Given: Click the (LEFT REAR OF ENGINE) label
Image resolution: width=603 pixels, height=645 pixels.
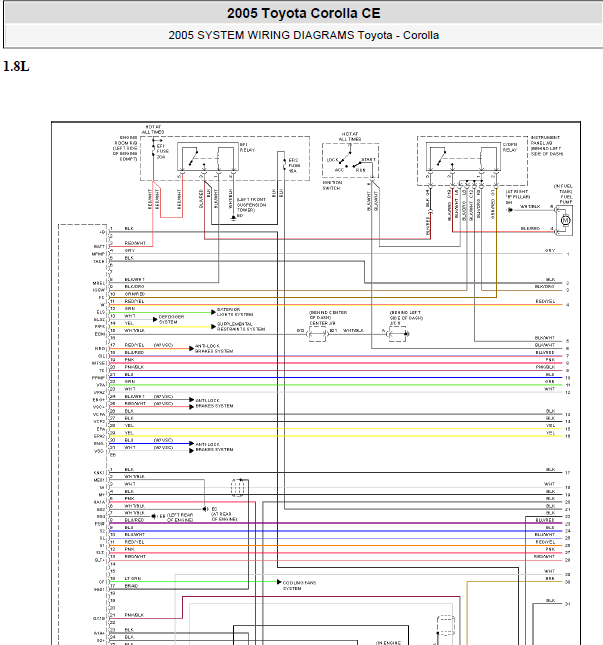Looking at the screenshot, I should pyautogui.click(x=180, y=517).
